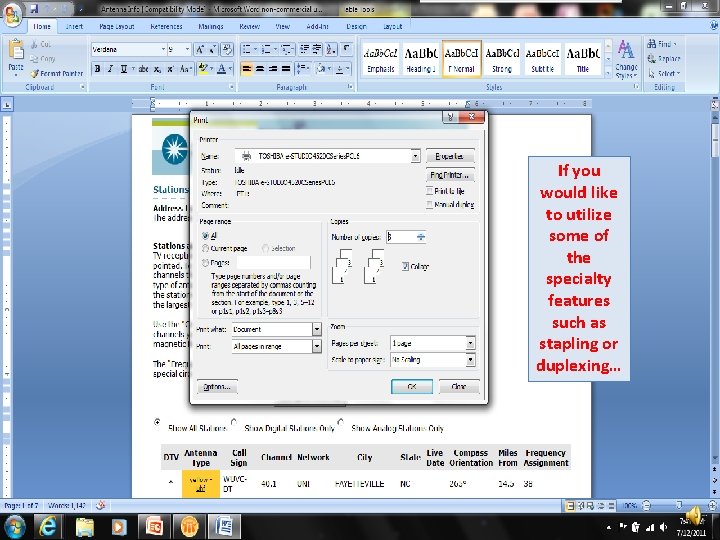
Task: Click the Center alignment icon
Action: (259, 69)
